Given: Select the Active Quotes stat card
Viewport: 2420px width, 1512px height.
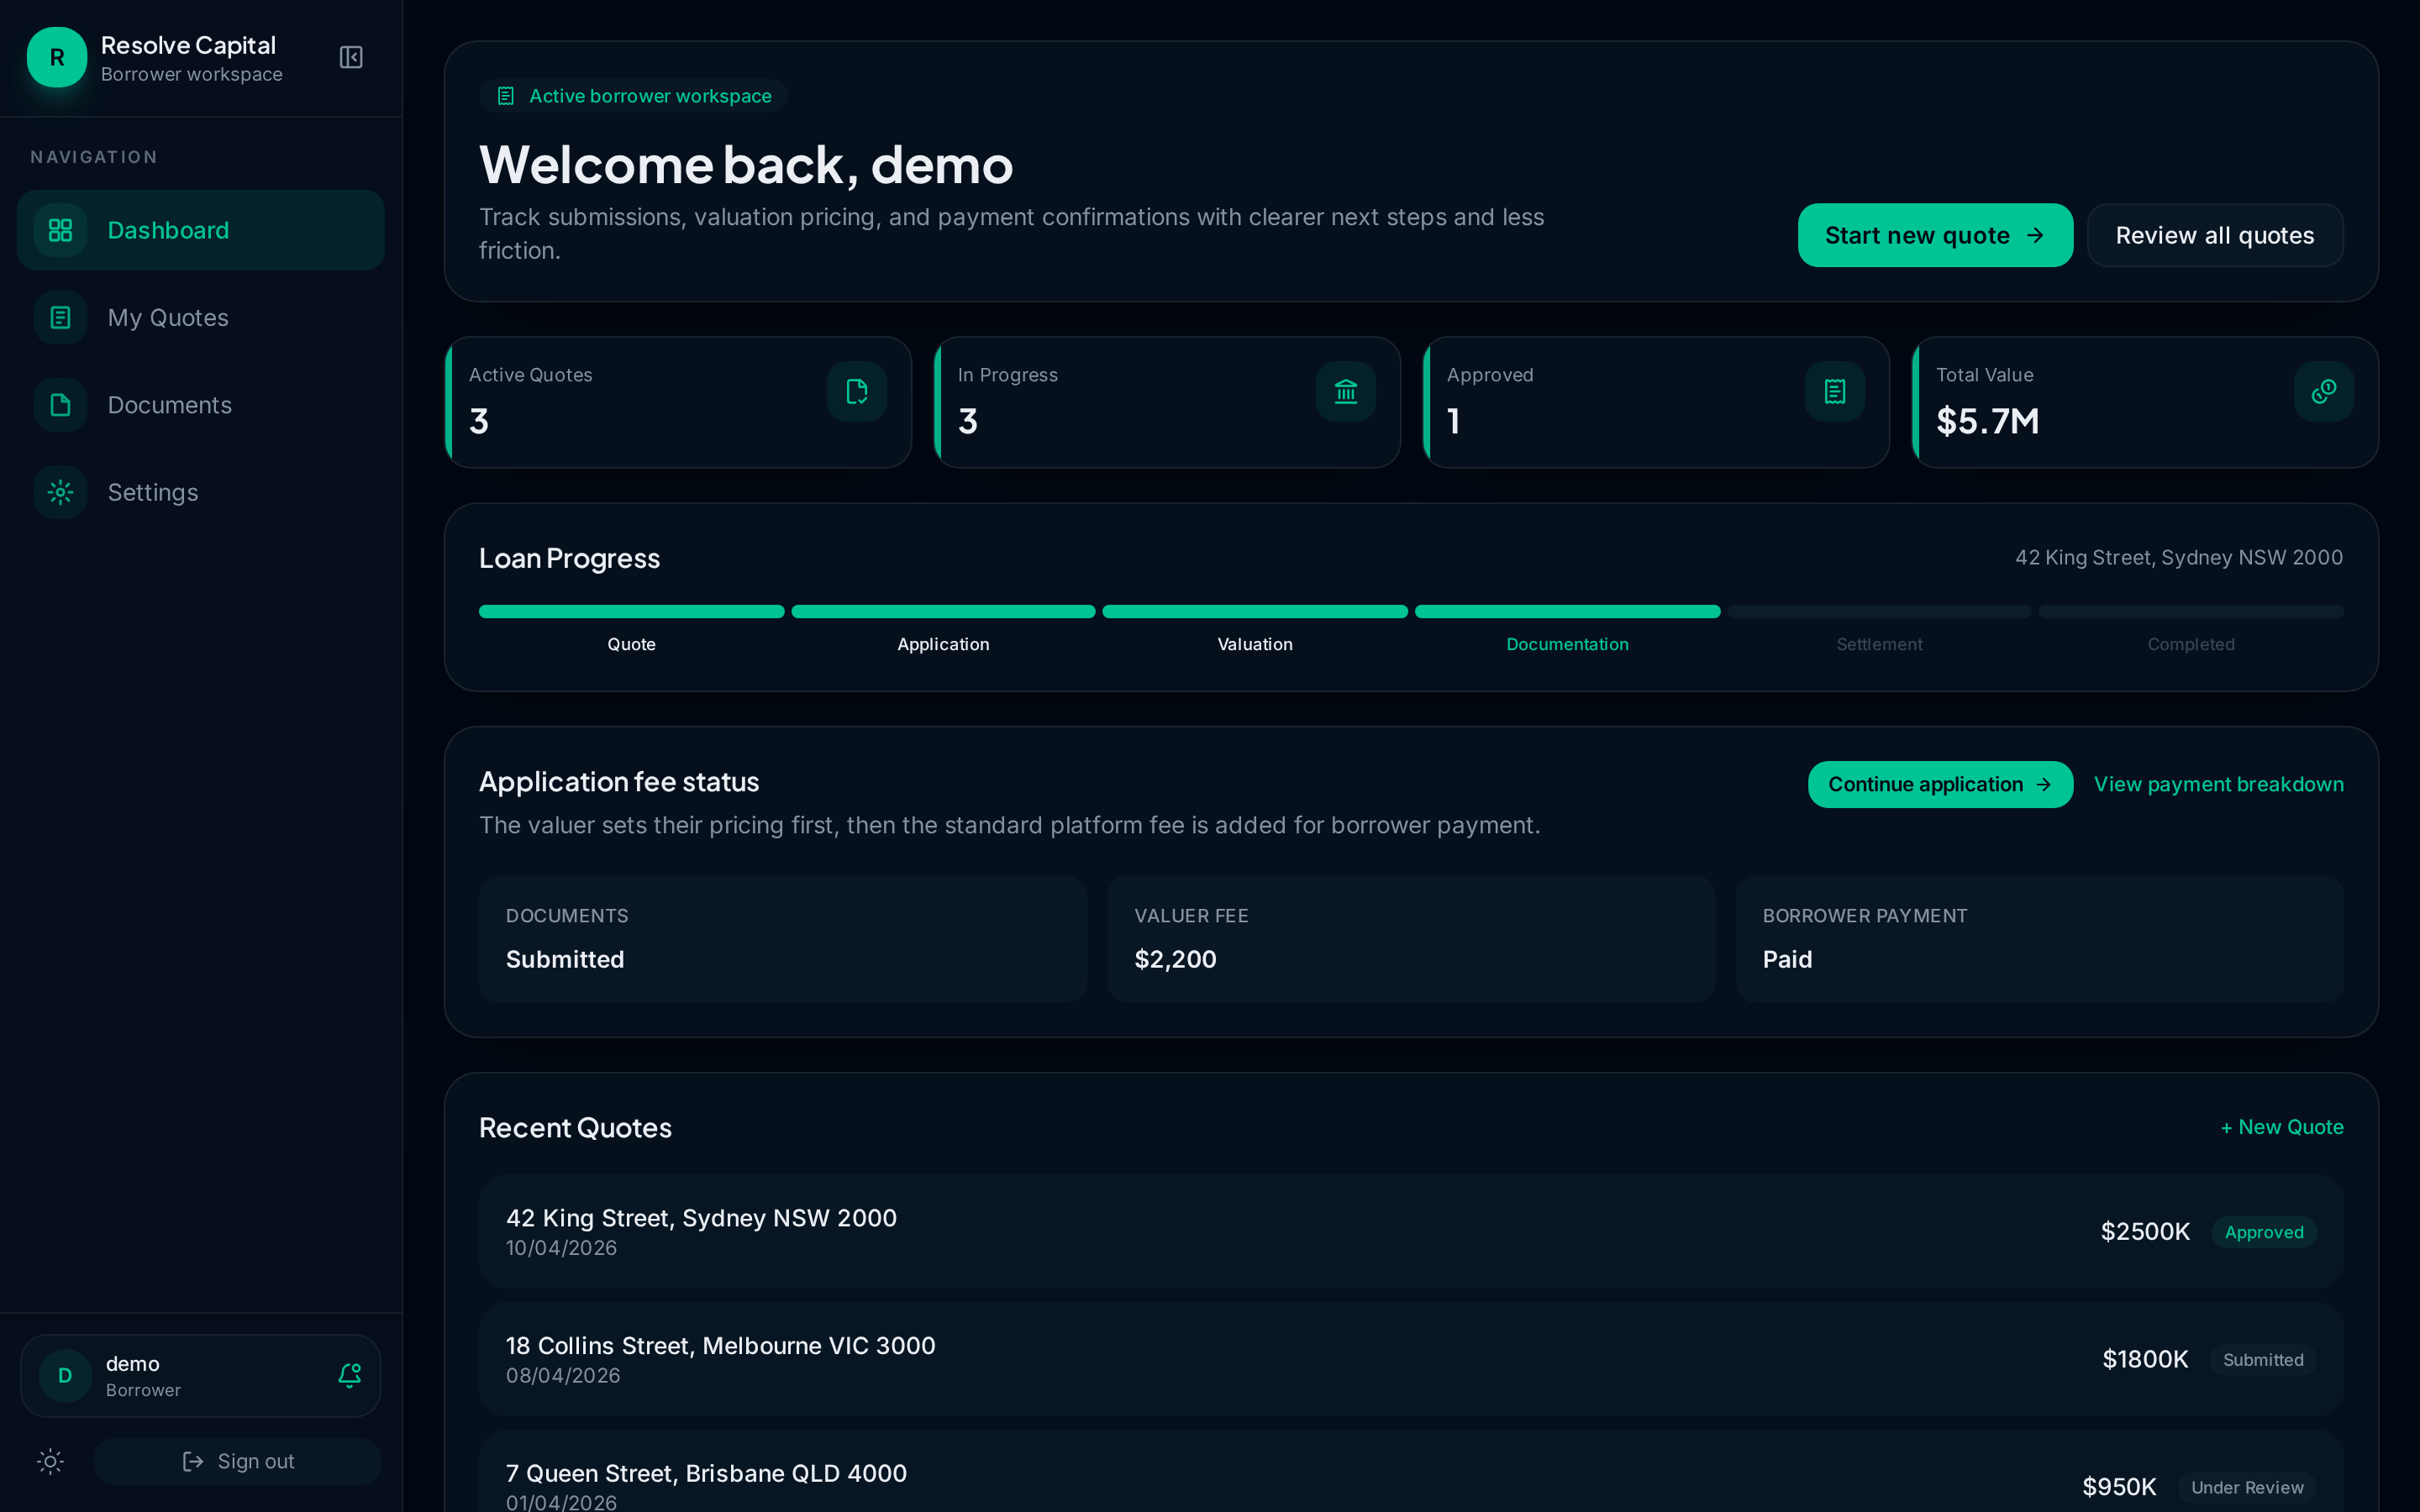Looking at the screenshot, I should (678, 402).
